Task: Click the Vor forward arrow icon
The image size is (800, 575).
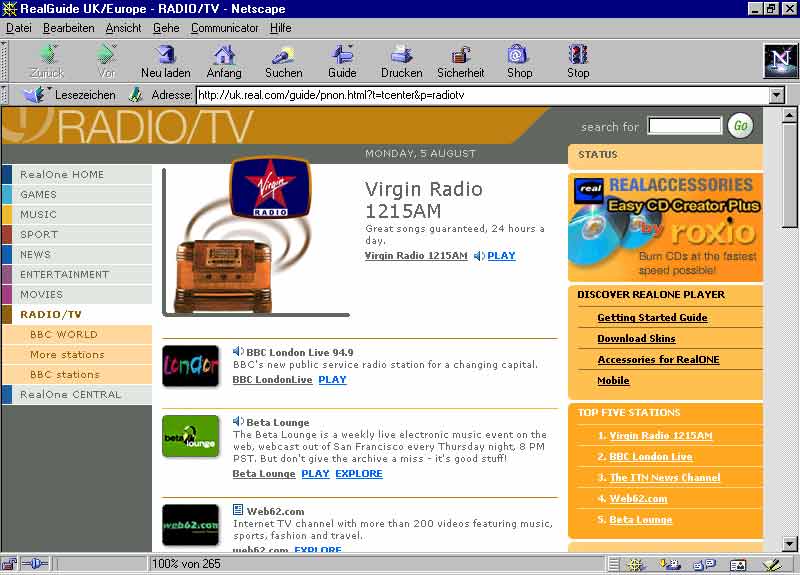Action: point(107,54)
